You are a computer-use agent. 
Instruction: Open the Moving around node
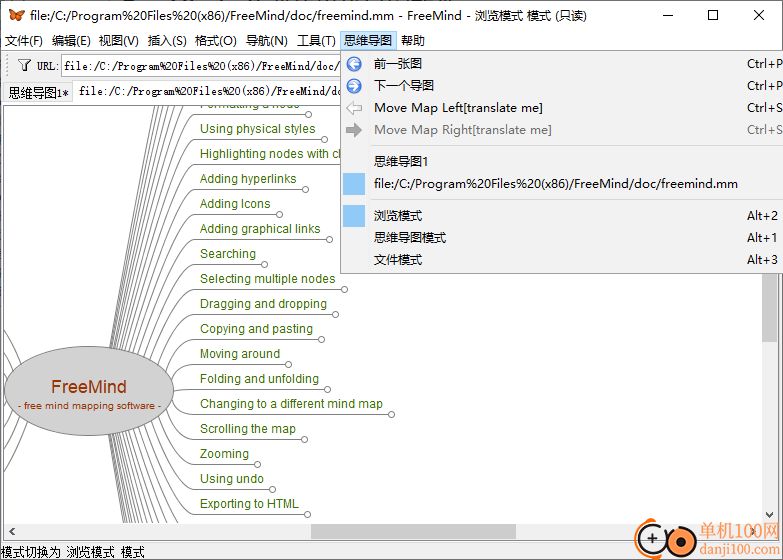pyautogui.click(x=240, y=354)
